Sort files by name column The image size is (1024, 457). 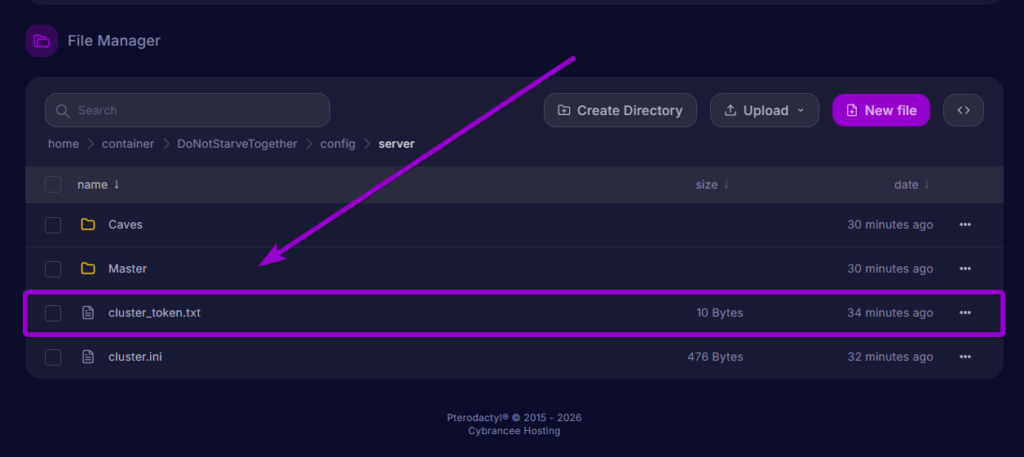tap(99, 185)
